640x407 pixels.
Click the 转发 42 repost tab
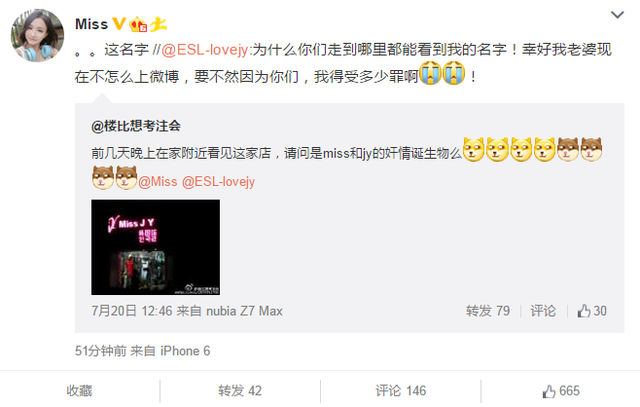[240, 391]
